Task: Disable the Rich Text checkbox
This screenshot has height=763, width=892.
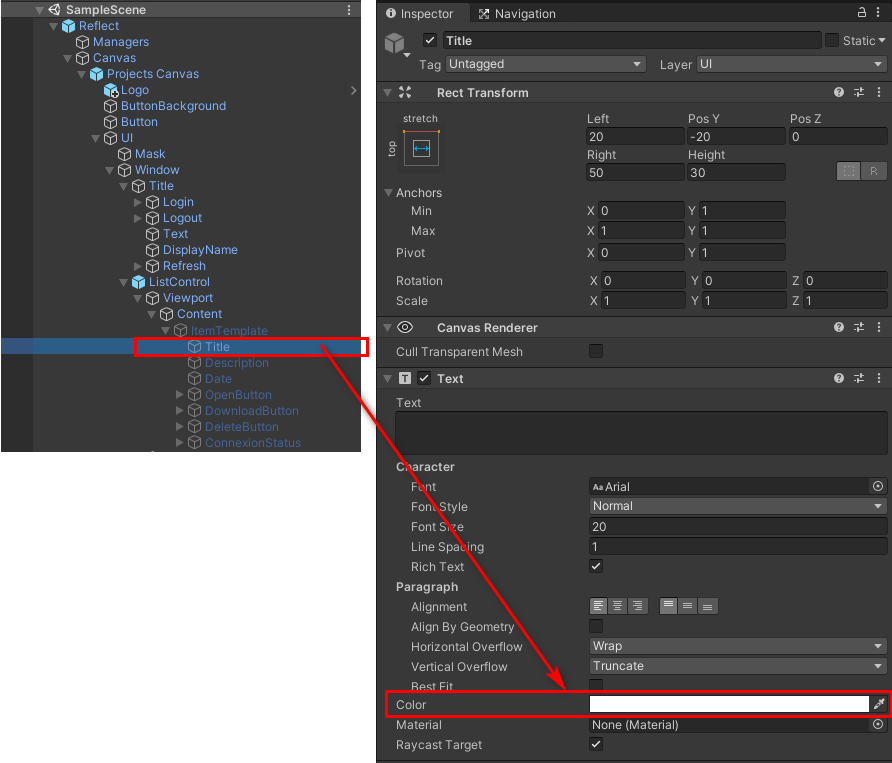Action: point(596,566)
